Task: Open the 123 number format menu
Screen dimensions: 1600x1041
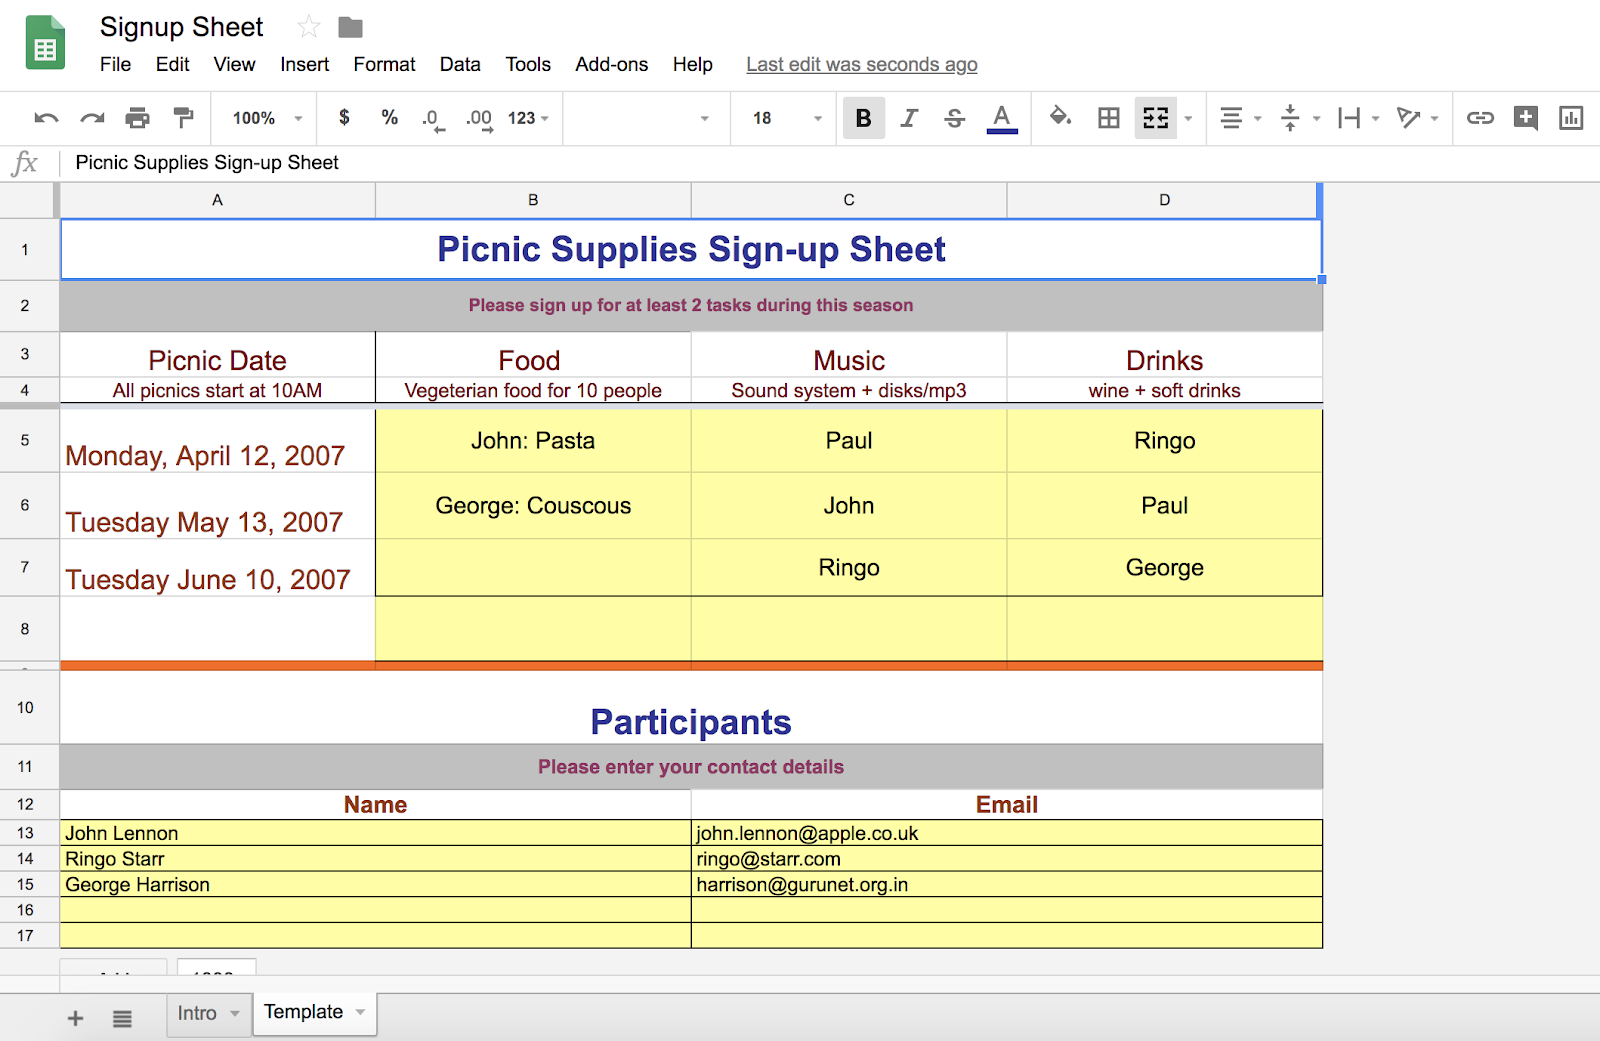Action: [x=527, y=118]
